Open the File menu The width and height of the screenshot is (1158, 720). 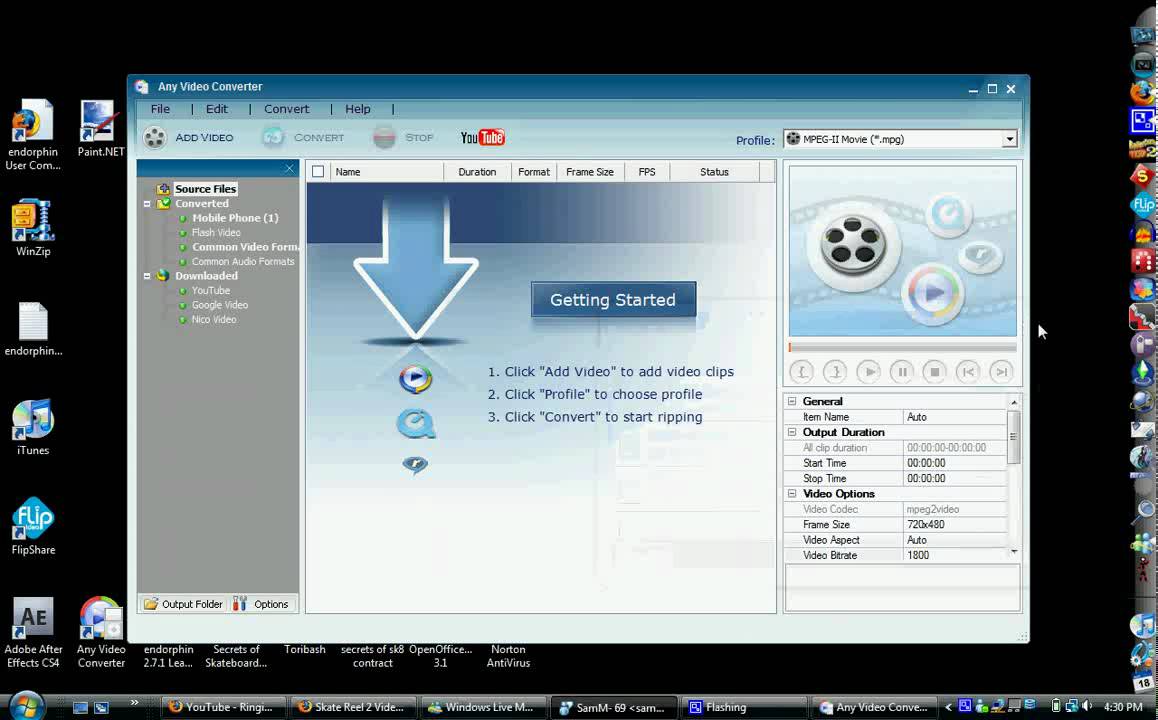click(160, 109)
